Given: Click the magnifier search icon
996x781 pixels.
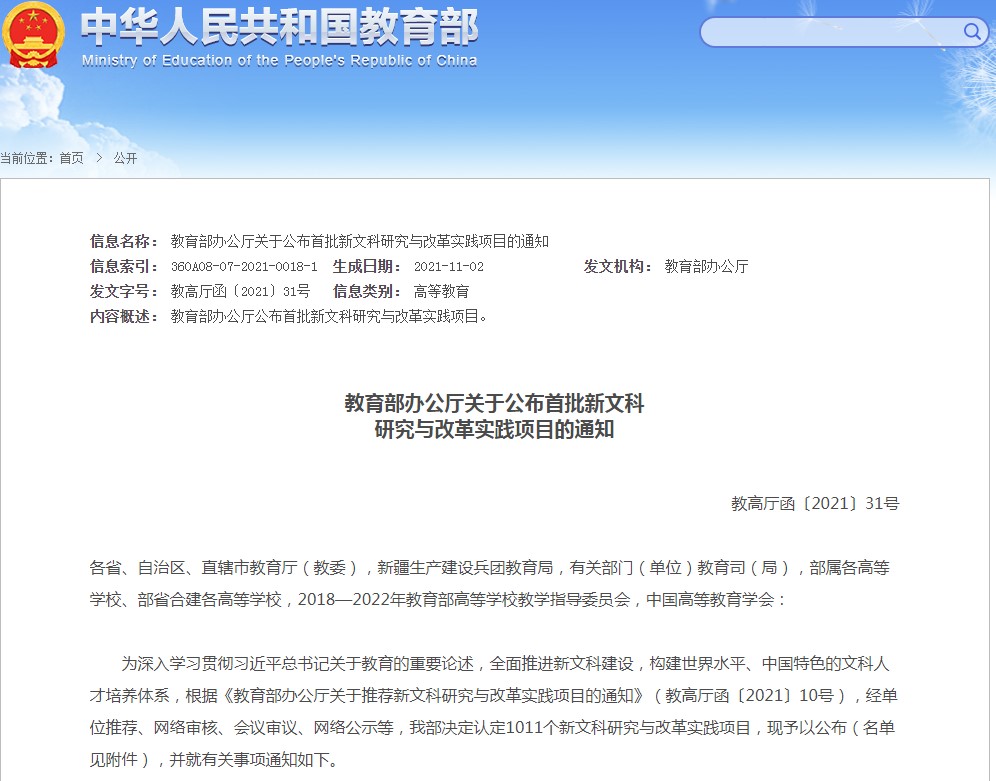Looking at the screenshot, I should 972,32.
